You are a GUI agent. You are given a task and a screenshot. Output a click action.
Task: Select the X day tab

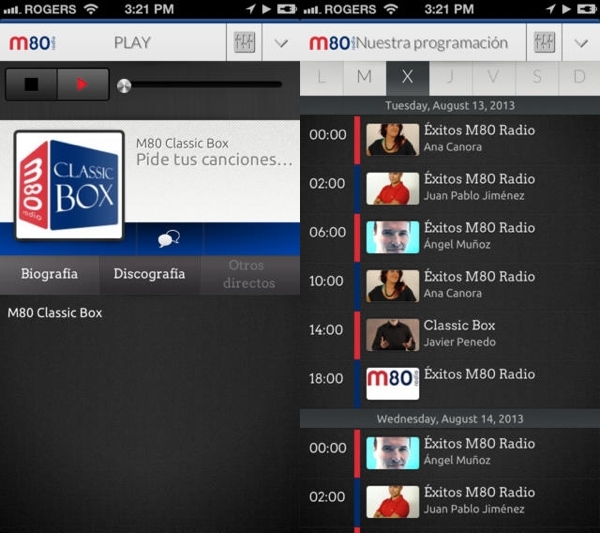408,78
